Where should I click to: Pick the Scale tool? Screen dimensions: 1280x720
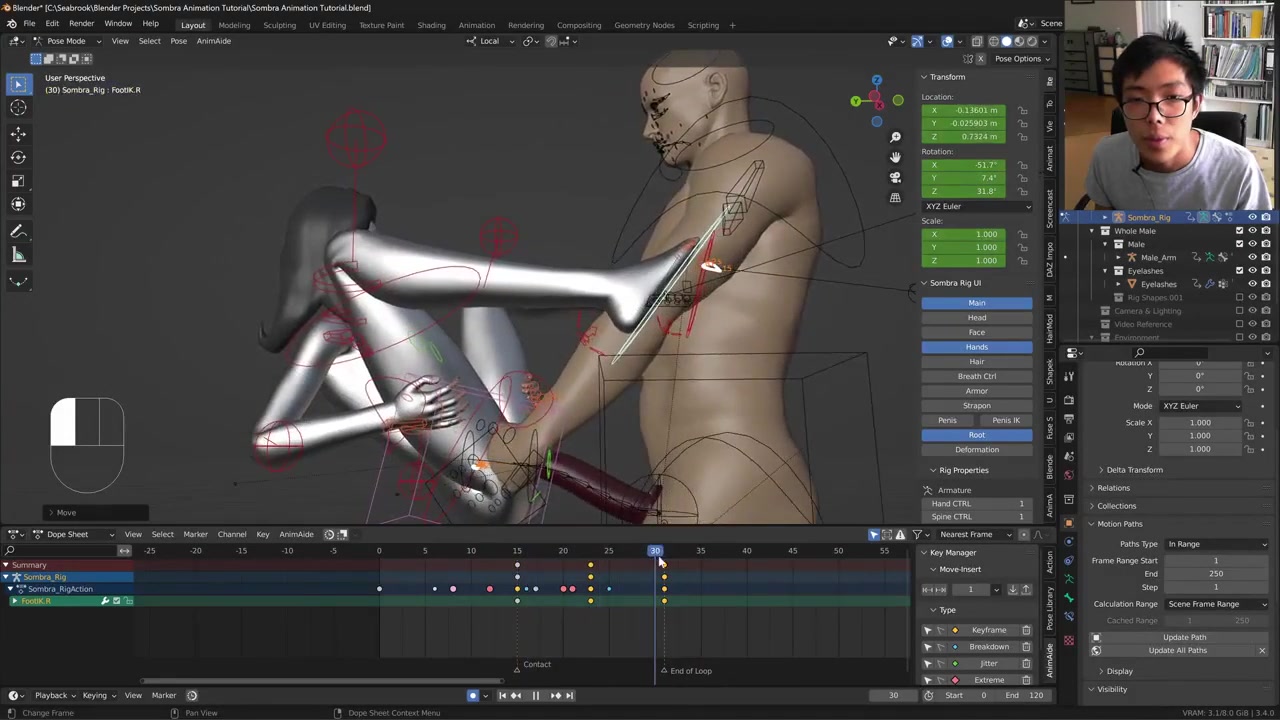point(18,181)
